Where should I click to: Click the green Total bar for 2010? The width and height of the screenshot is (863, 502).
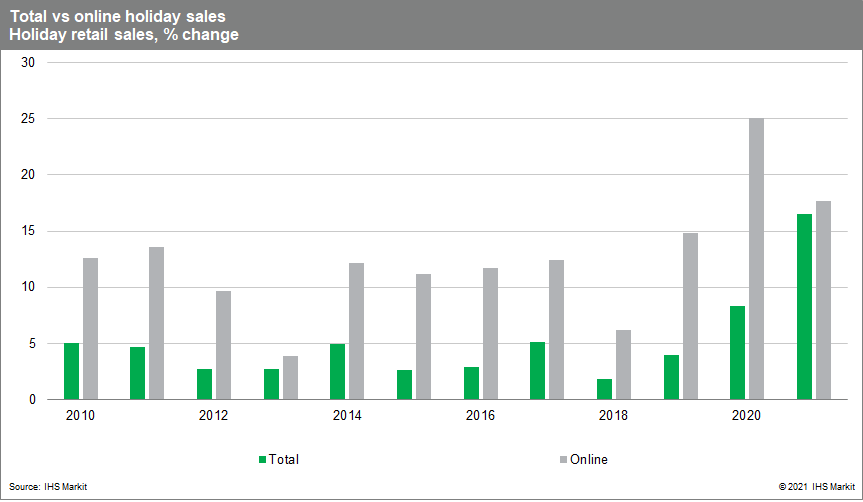coord(71,371)
